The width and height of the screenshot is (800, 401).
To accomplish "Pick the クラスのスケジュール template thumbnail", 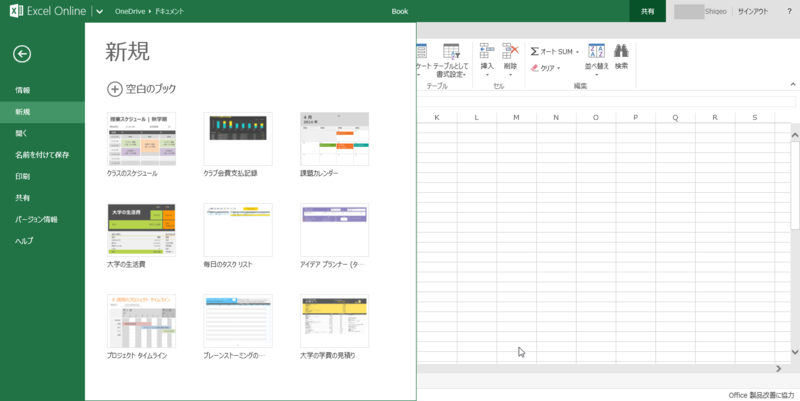I will click(x=141, y=139).
